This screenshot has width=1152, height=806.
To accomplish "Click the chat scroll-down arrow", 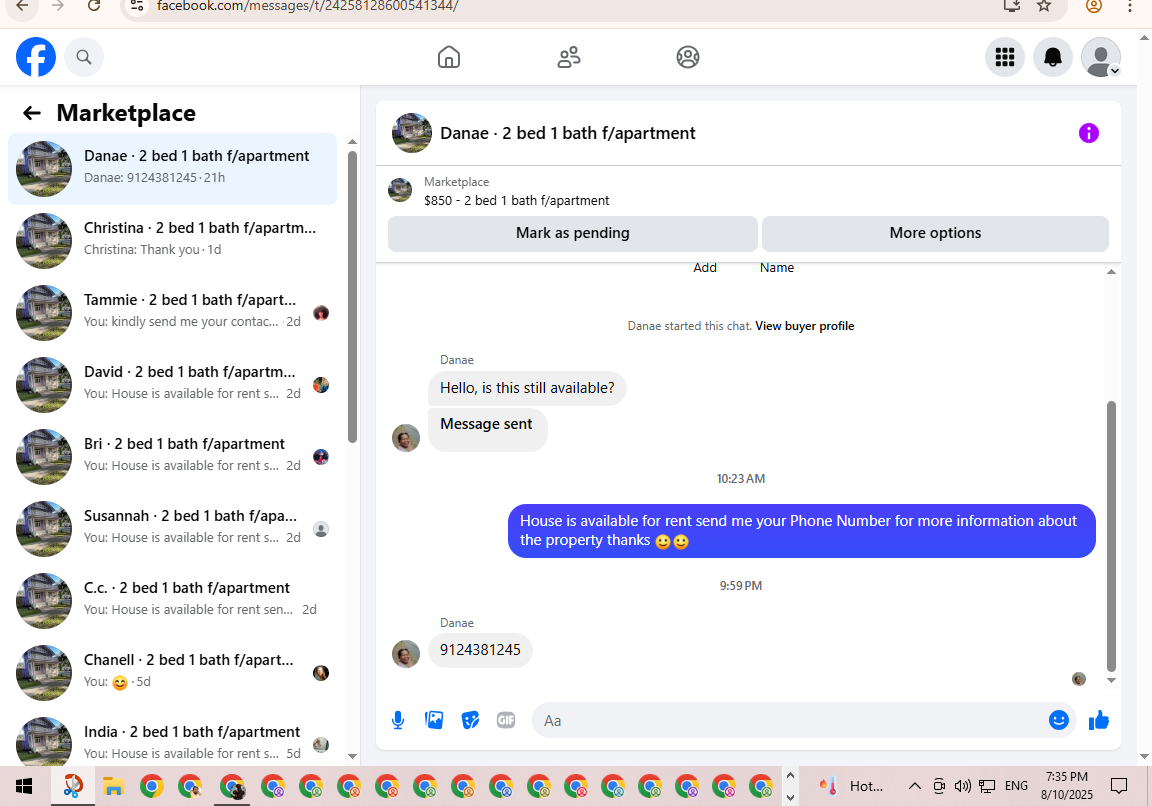I will pos(1111,680).
